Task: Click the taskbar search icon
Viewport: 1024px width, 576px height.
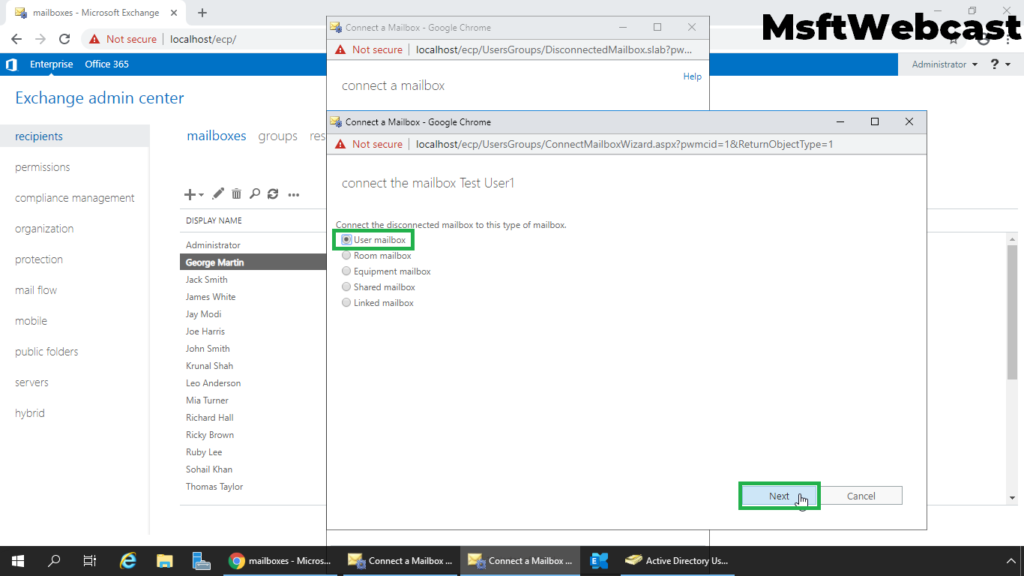Action: coord(54,560)
